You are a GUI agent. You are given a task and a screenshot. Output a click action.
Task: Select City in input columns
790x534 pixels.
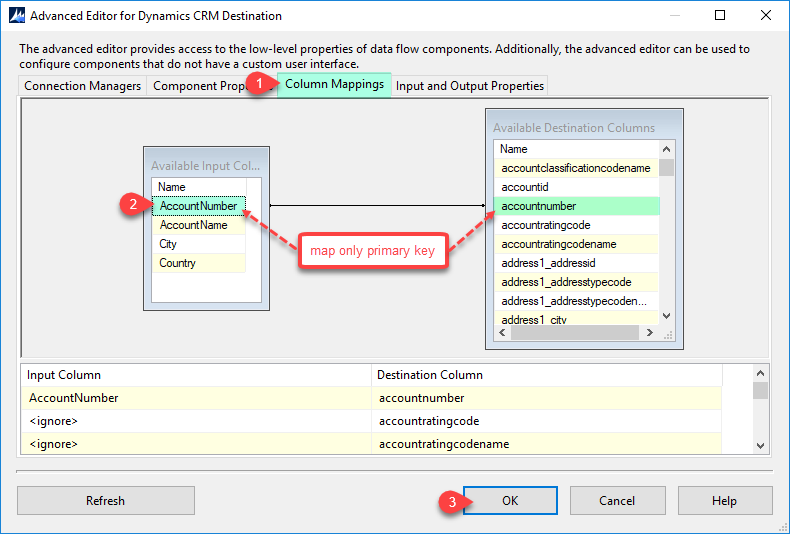click(x=199, y=244)
